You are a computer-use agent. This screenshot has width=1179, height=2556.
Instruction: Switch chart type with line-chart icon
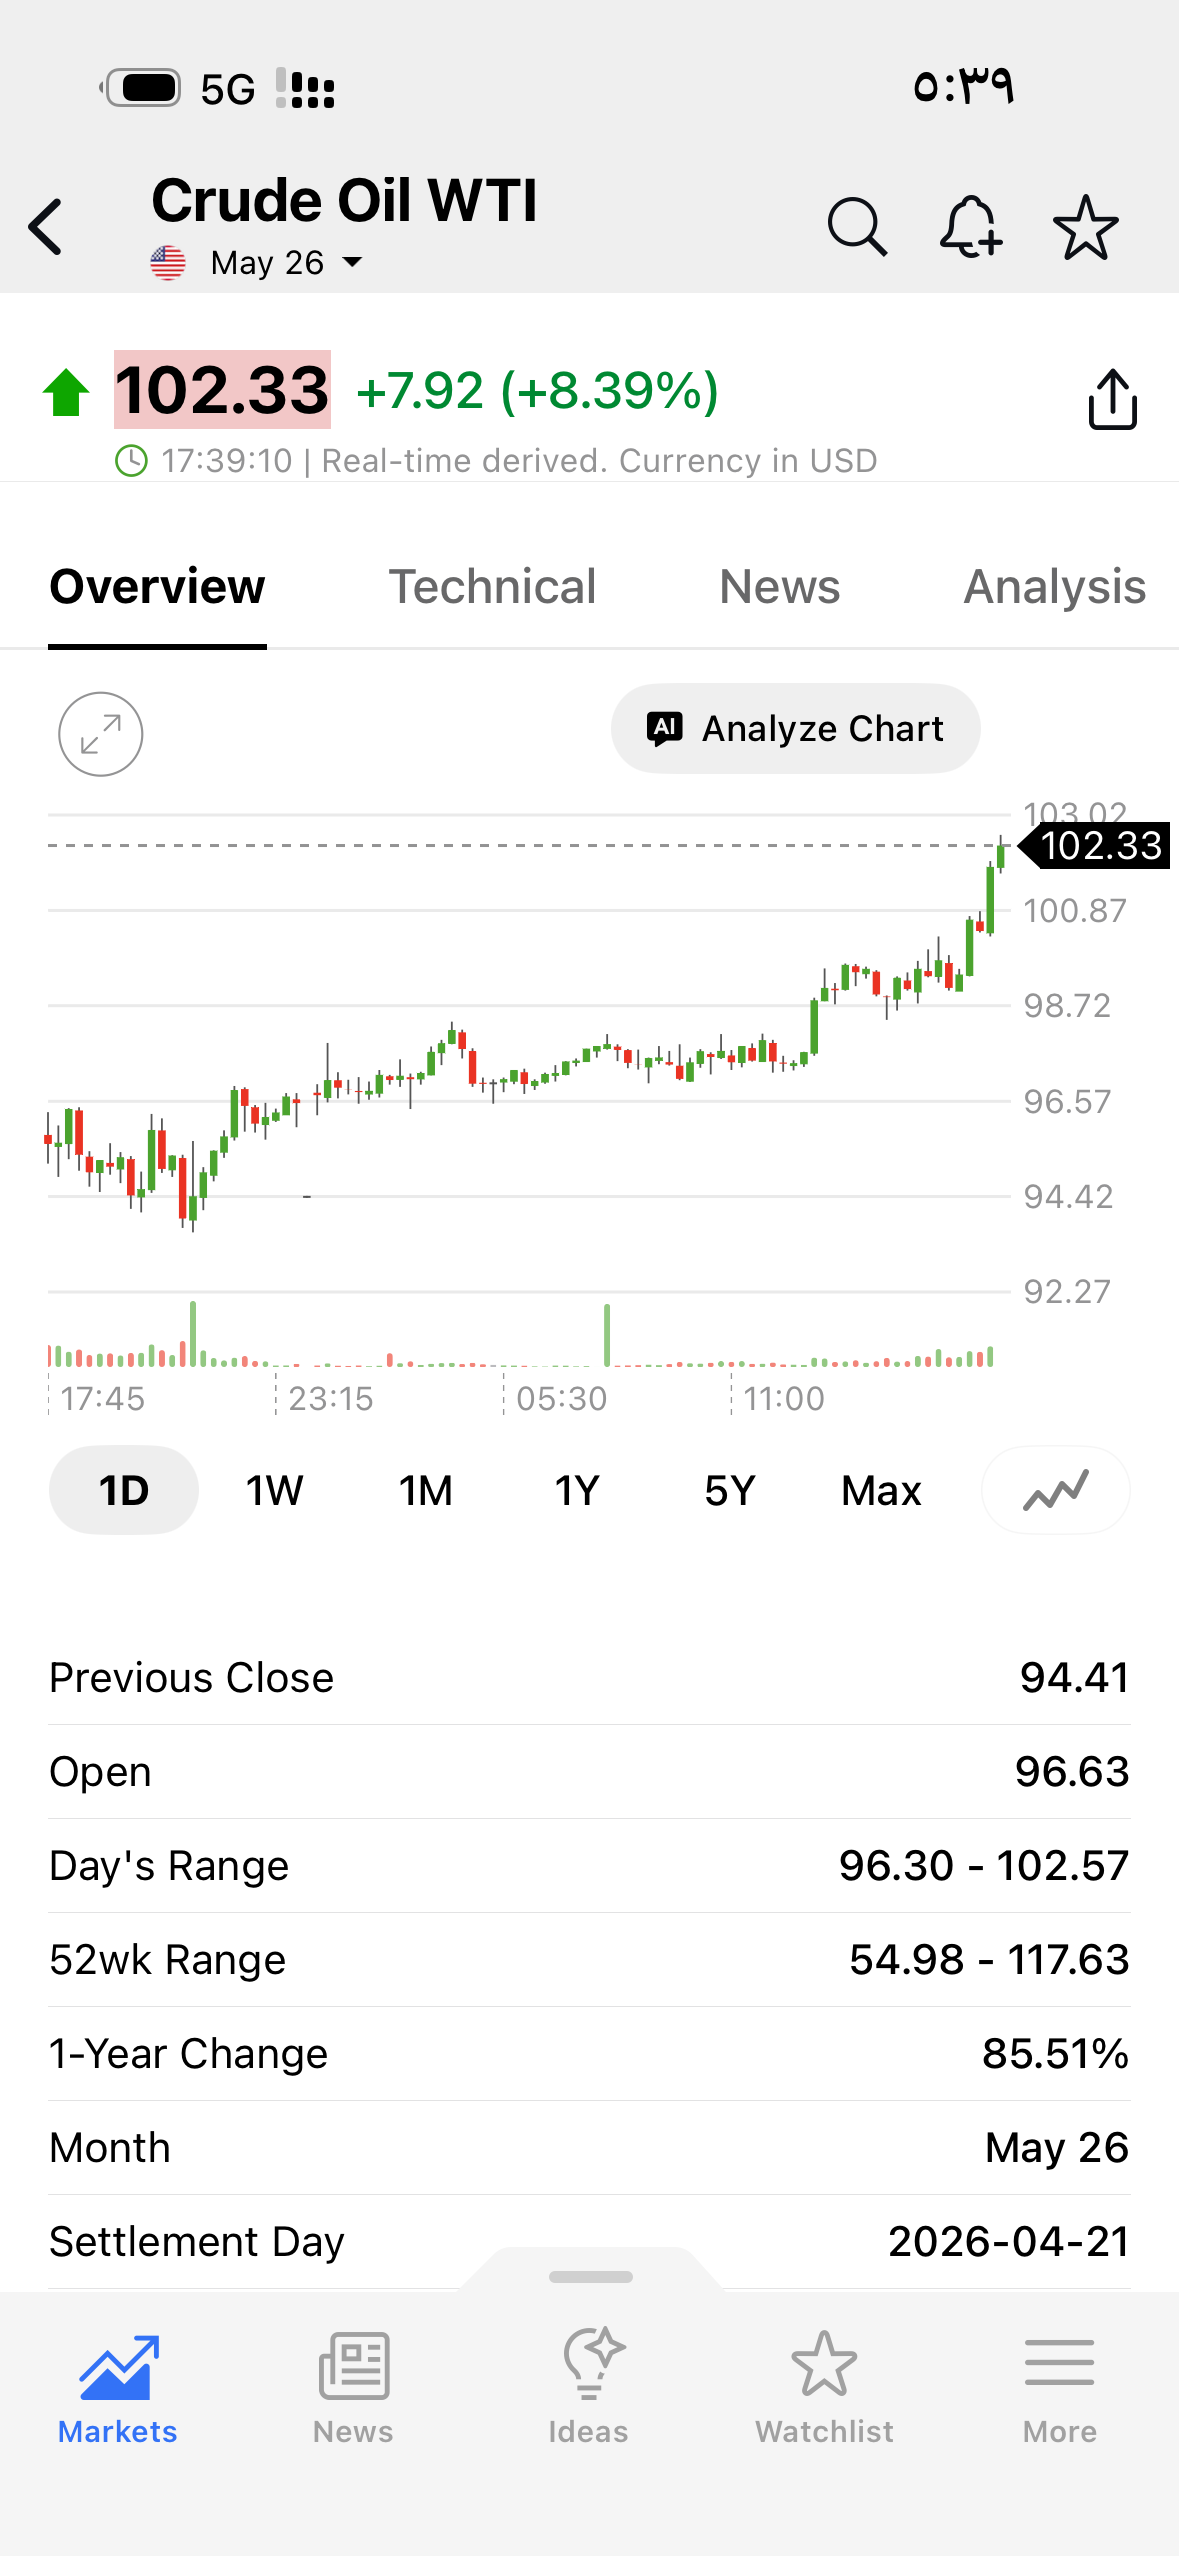pyautogui.click(x=1056, y=1490)
